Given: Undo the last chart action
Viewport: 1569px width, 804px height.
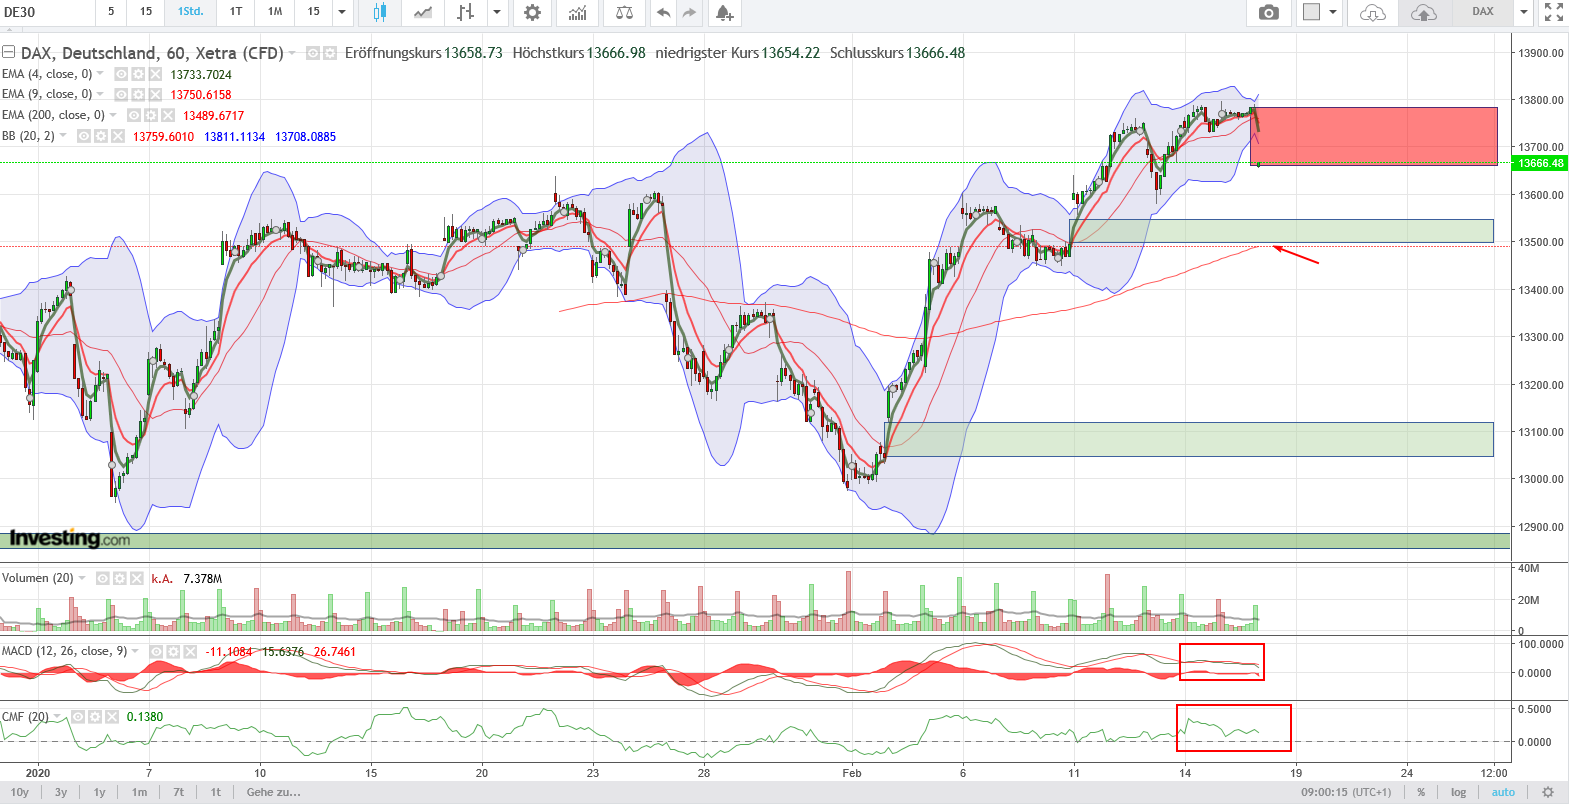Looking at the screenshot, I should (x=663, y=12).
